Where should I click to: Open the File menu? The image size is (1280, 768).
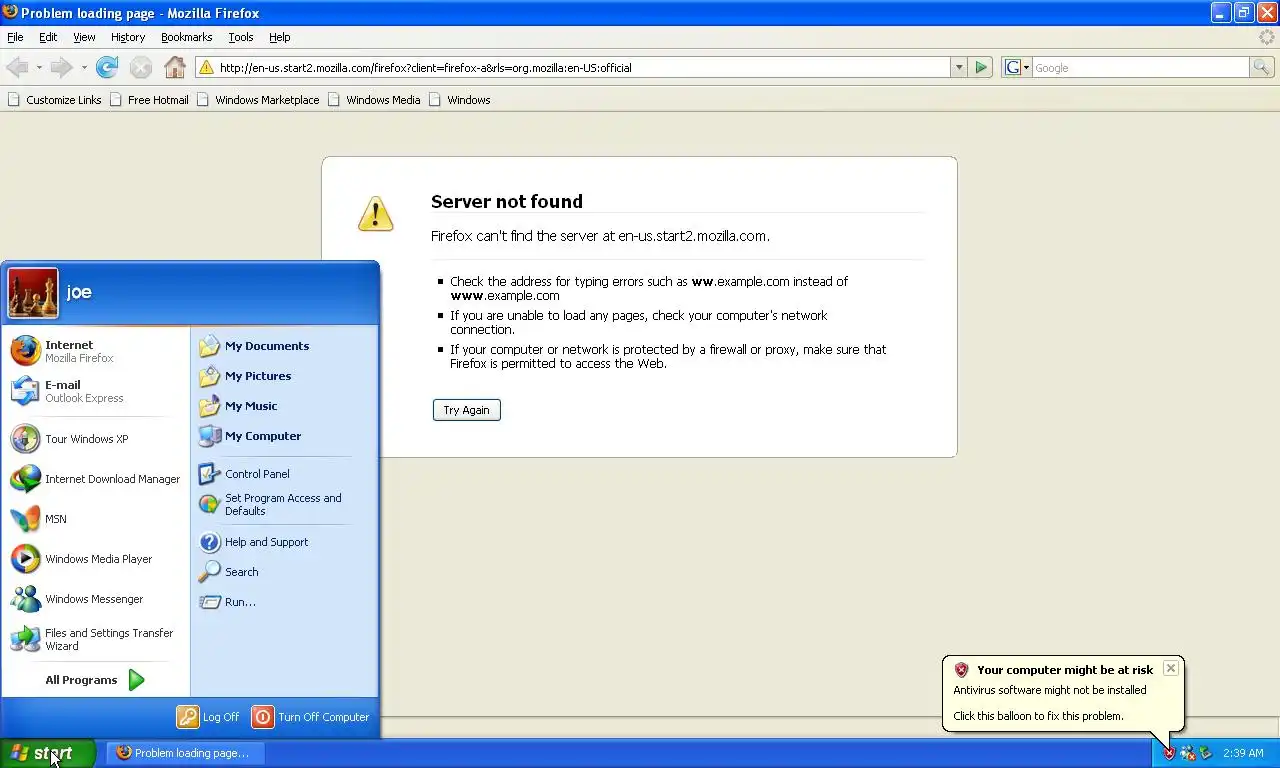15,37
